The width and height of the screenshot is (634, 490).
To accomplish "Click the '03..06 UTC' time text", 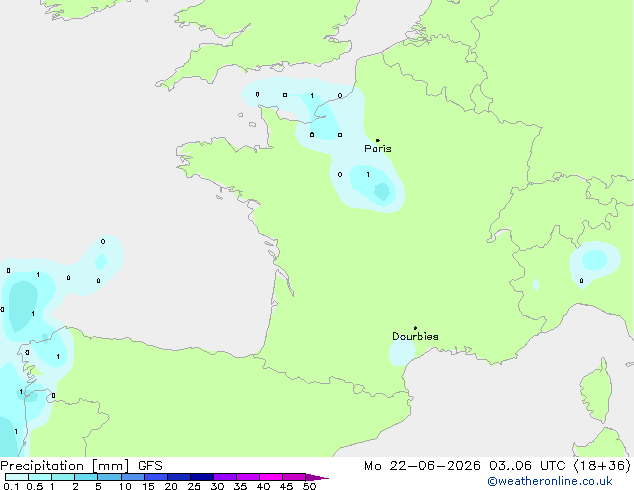I will [x=527, y=466].
